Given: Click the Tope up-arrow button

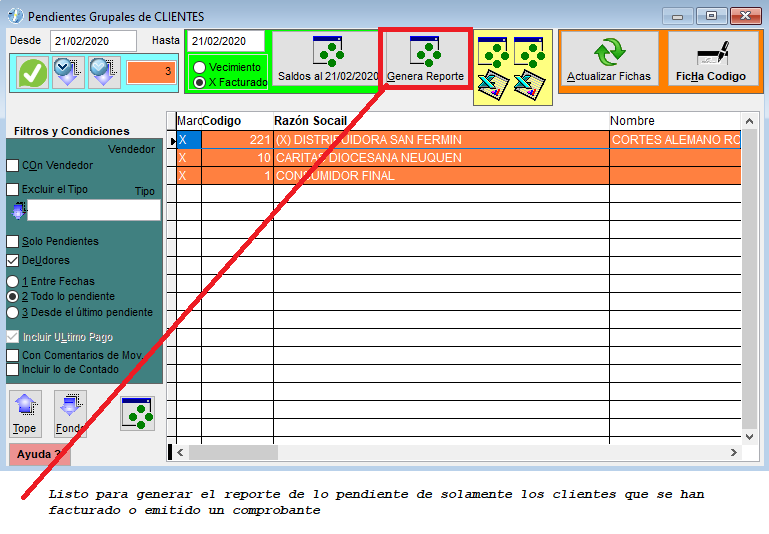Looking at the screenshot, I should [x=25, y=413].
